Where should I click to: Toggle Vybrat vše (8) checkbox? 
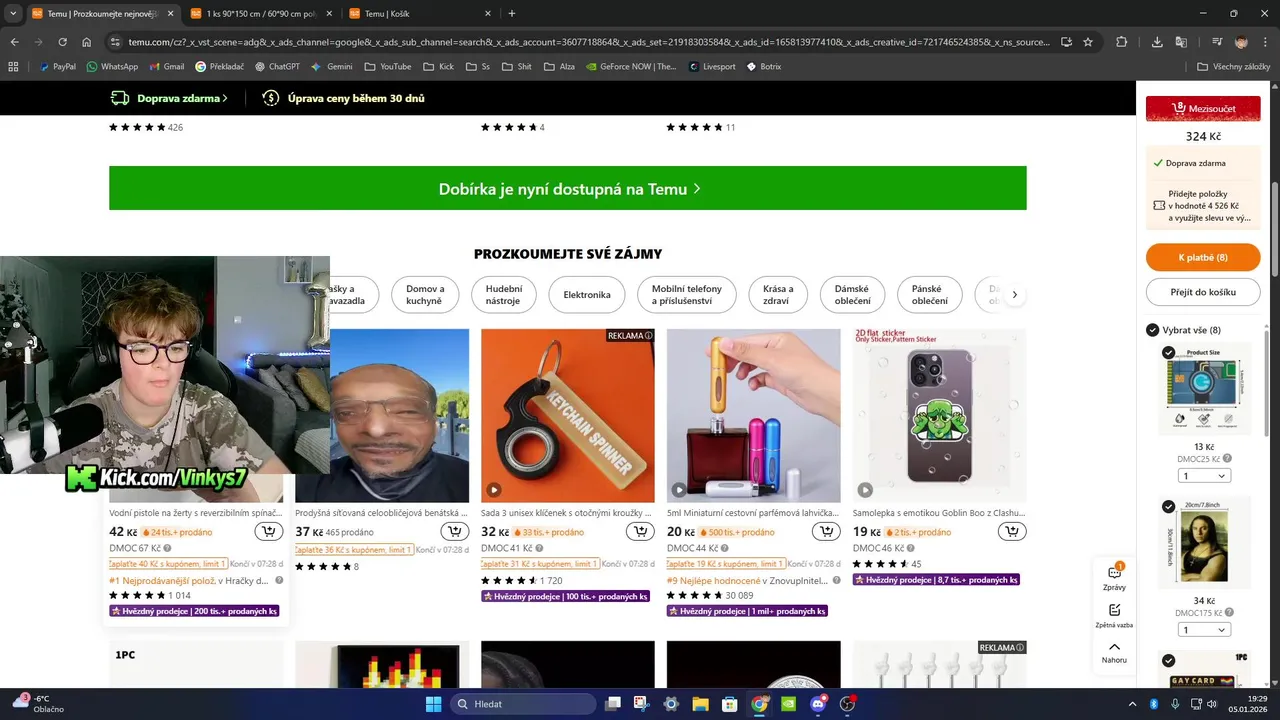(1152, 330)
